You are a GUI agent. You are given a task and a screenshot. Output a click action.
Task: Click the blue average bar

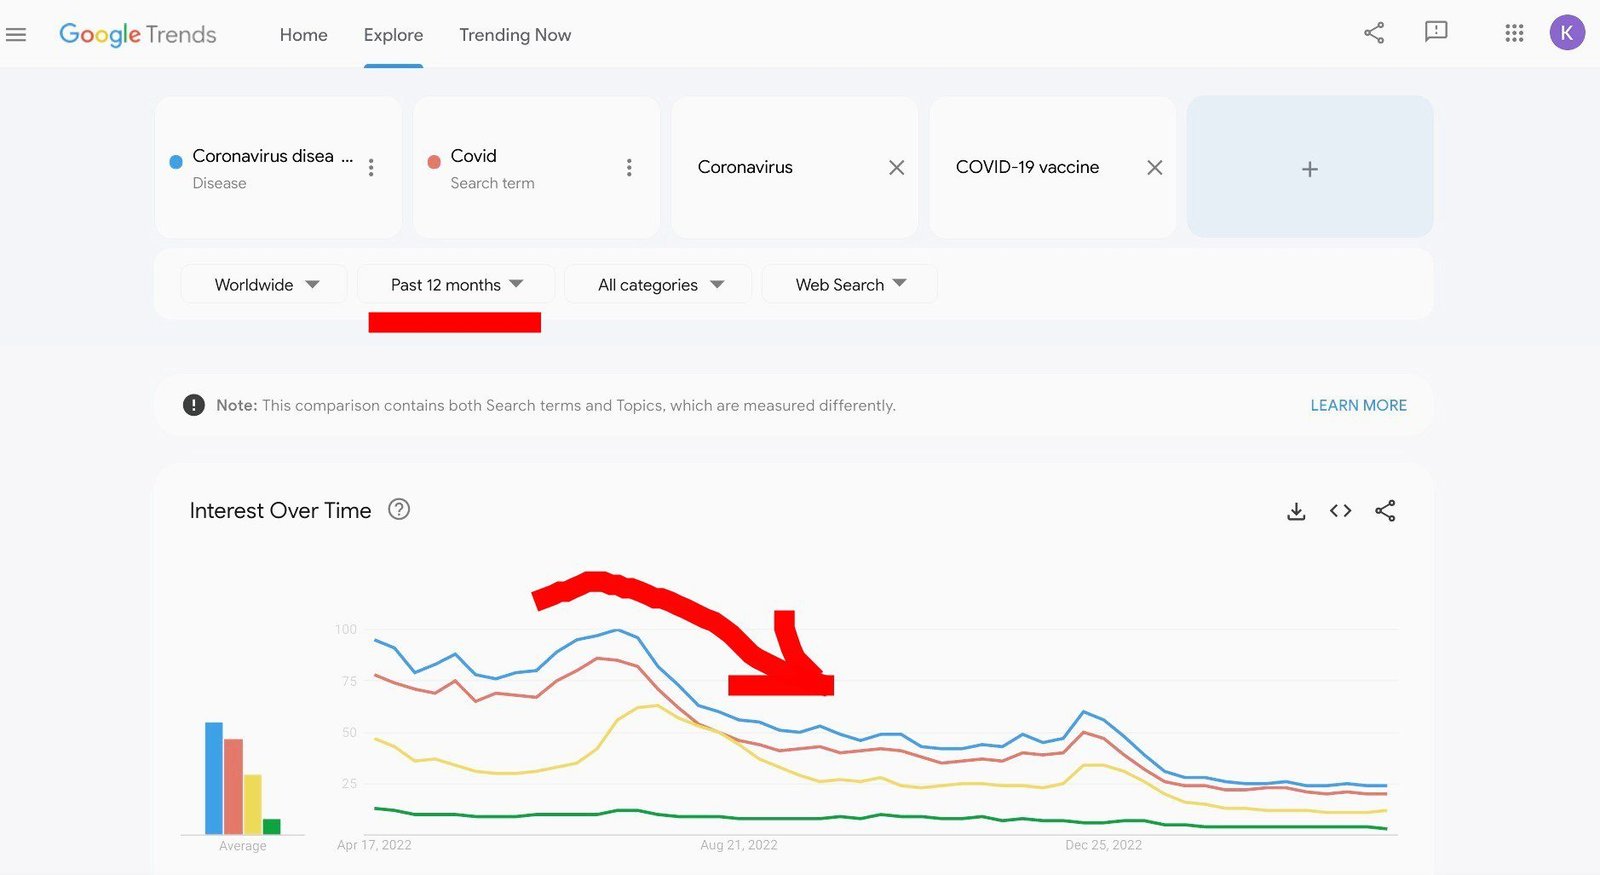coord(214,778)
